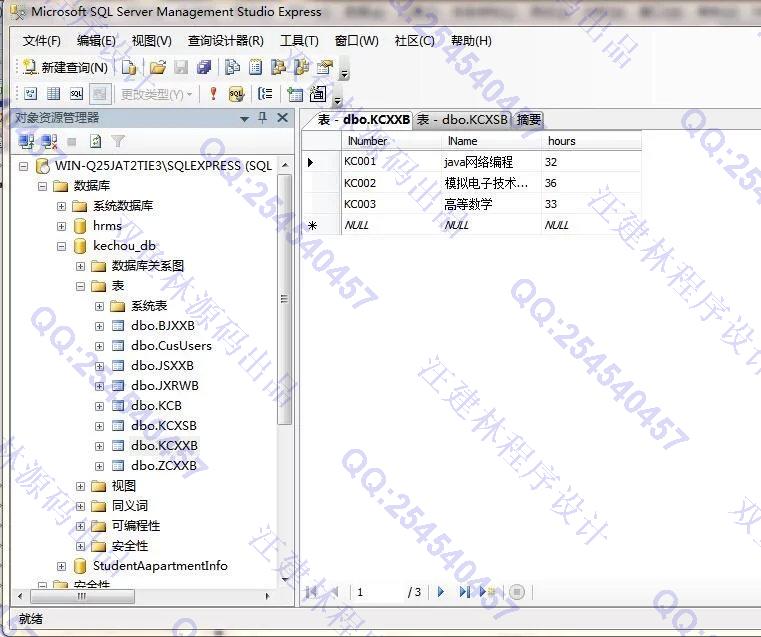This screenshot has height=637, width=761.
Task: Switch to the 表 - dbo.KCXSB tab
Action: coord(463,119)
